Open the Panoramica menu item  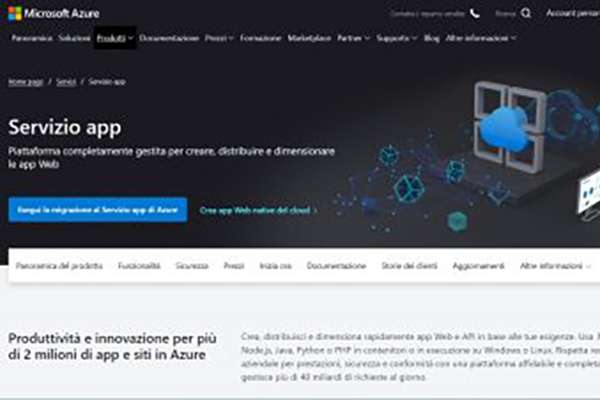(32, 38)
